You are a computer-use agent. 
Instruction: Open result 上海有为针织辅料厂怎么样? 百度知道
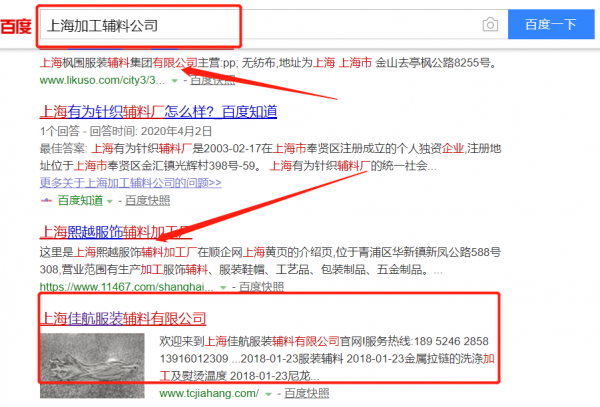point(158,111)
